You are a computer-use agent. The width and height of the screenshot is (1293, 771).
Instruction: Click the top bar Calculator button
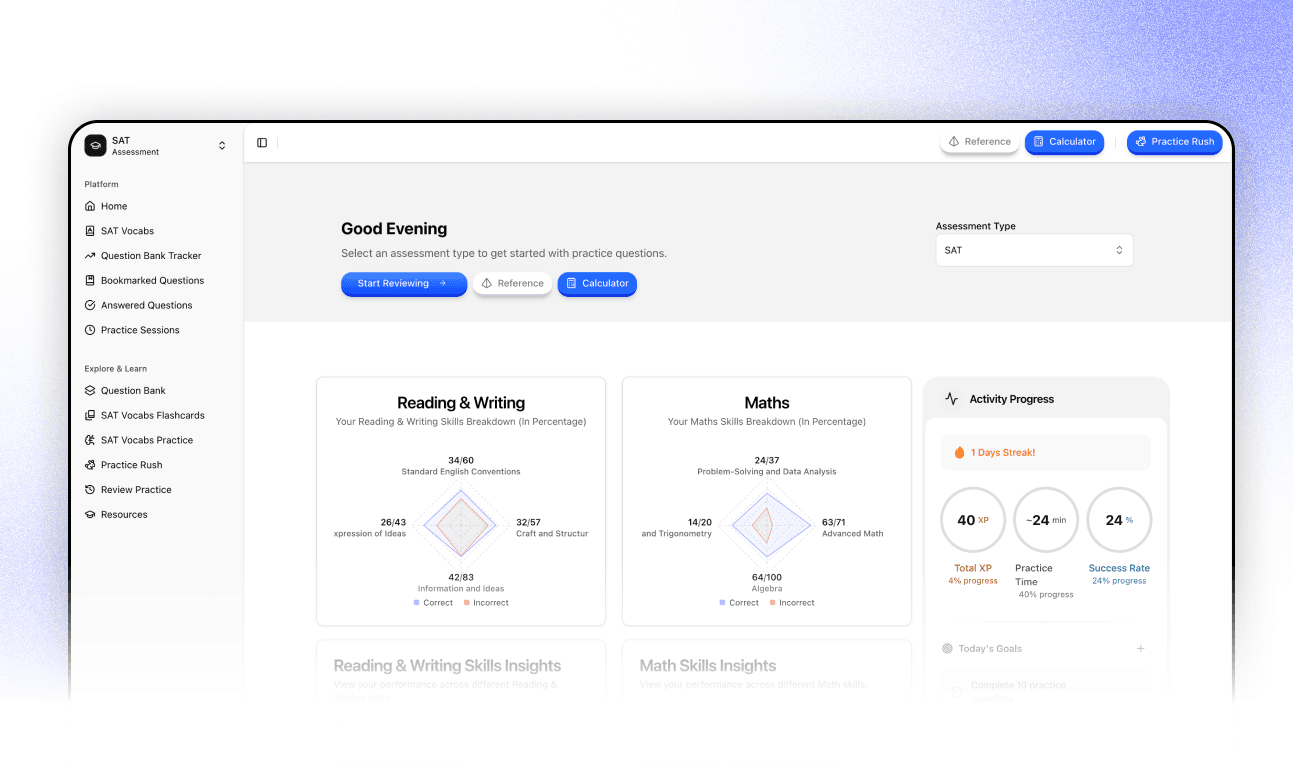tap(1064, 142)
